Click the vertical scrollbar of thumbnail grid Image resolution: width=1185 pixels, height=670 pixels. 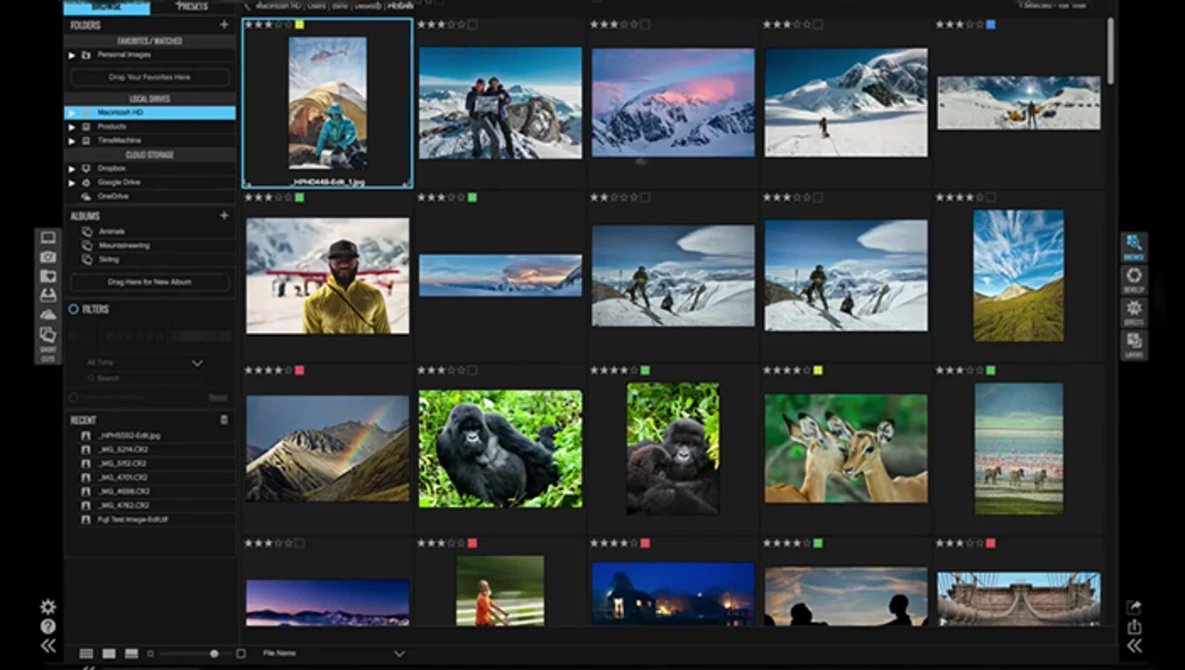[x=1110, y=51]
